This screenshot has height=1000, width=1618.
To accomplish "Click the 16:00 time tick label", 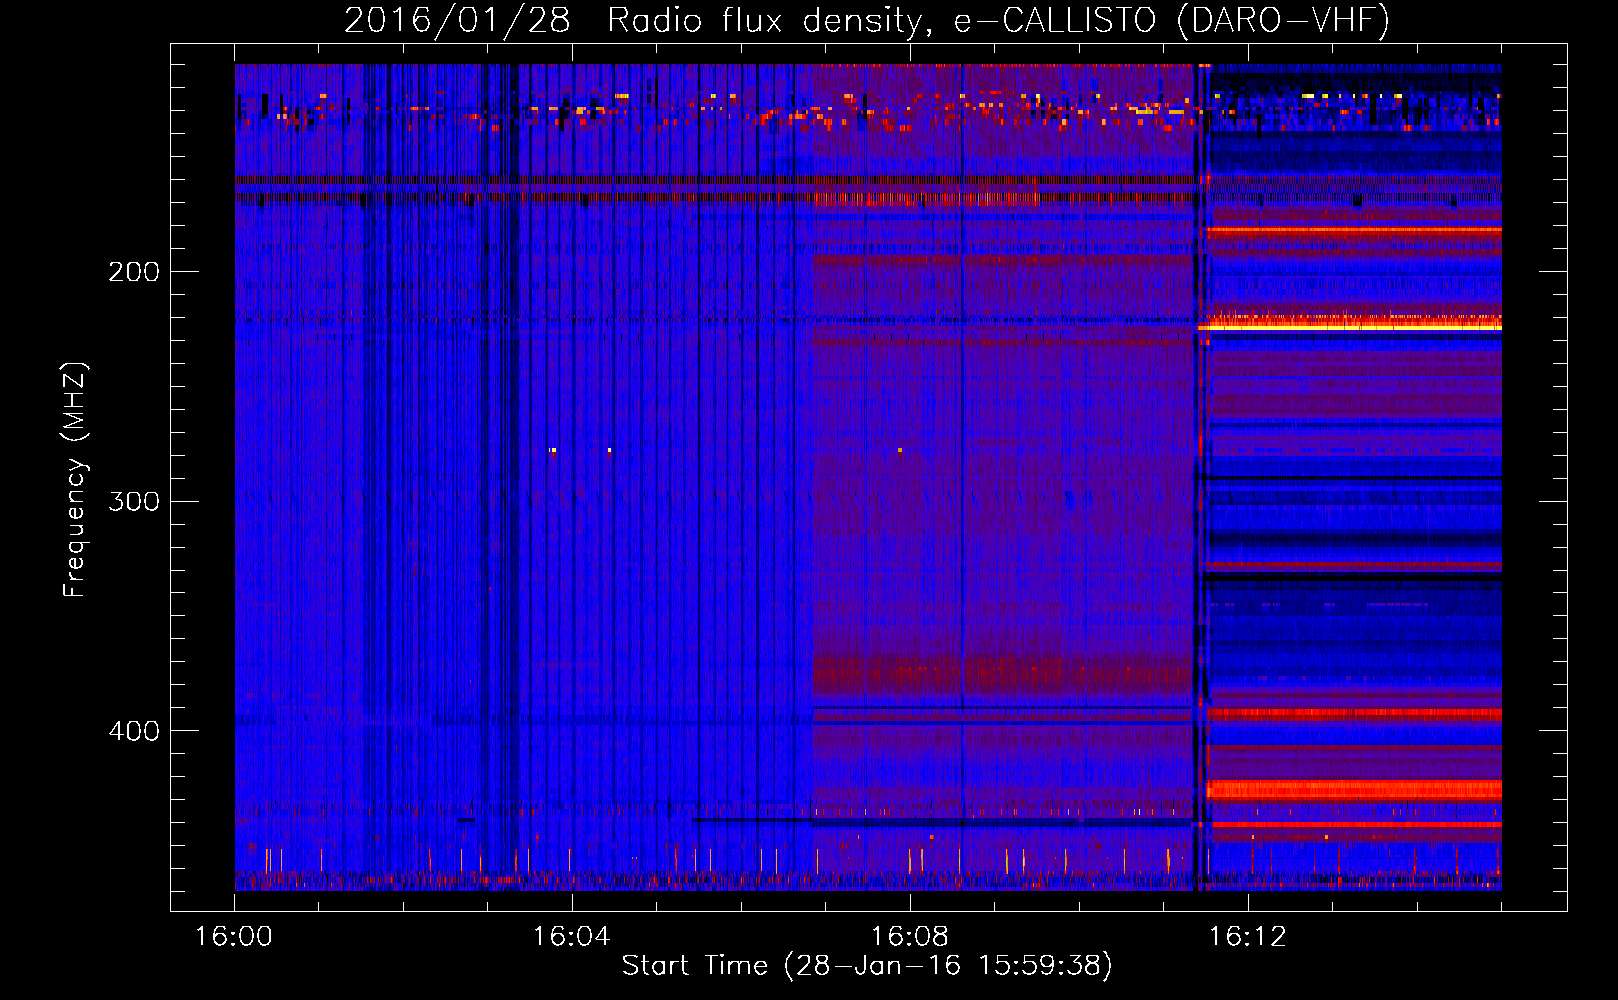I will click(x=234, y=936).
